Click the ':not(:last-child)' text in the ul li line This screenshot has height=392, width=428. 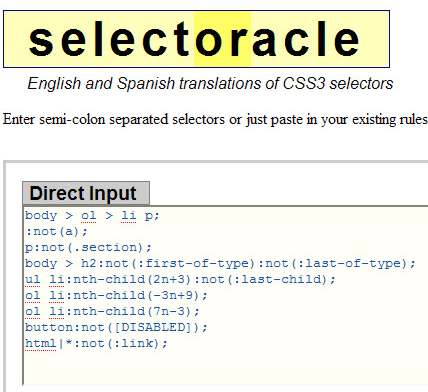coord(262,279)
